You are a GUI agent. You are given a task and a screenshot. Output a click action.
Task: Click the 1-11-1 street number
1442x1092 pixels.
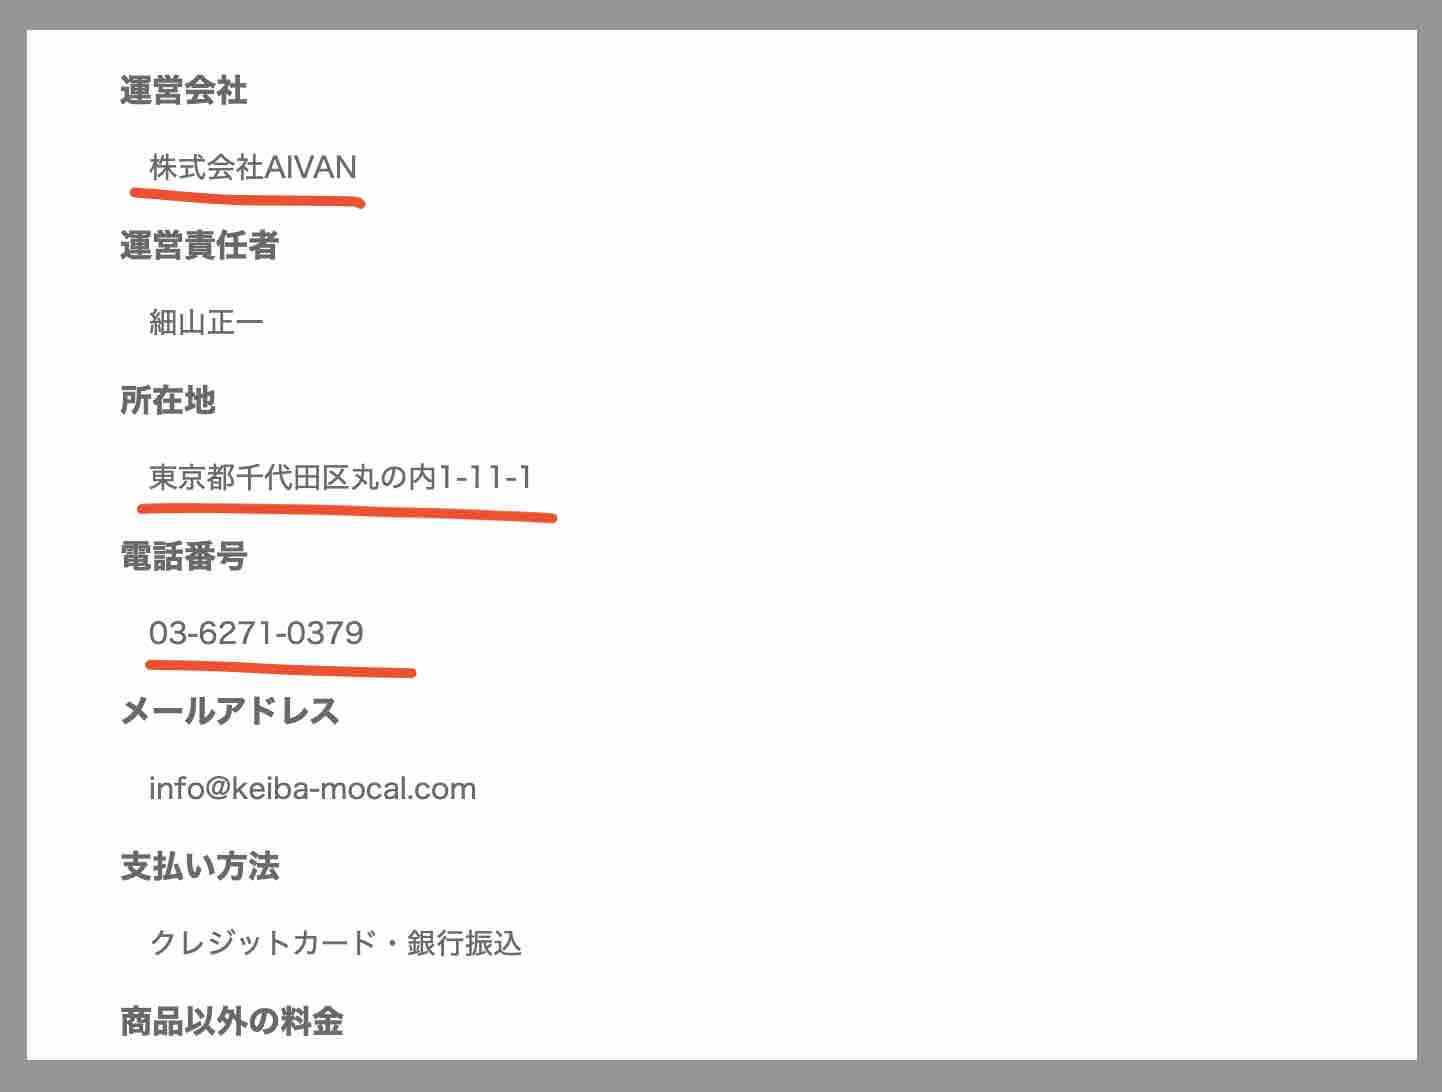click(485, 477)
